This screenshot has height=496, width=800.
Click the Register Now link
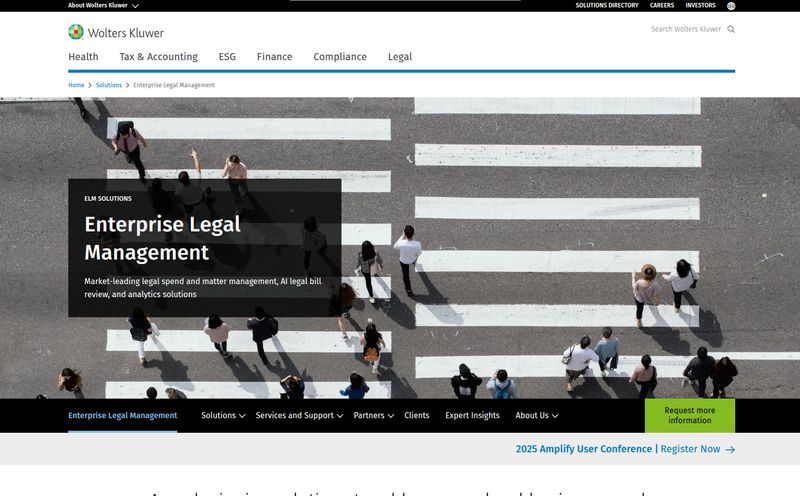pyautogui.click(x=690, y=449)
